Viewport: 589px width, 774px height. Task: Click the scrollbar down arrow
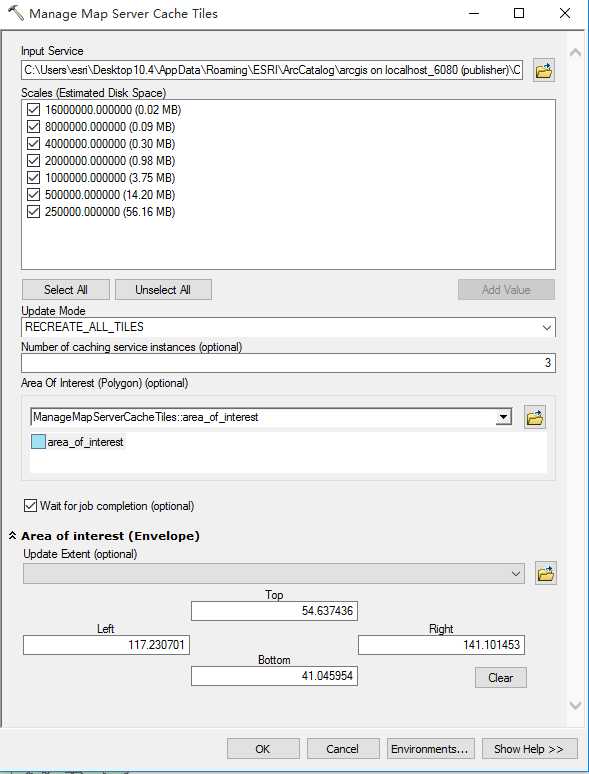coord(575,706)
